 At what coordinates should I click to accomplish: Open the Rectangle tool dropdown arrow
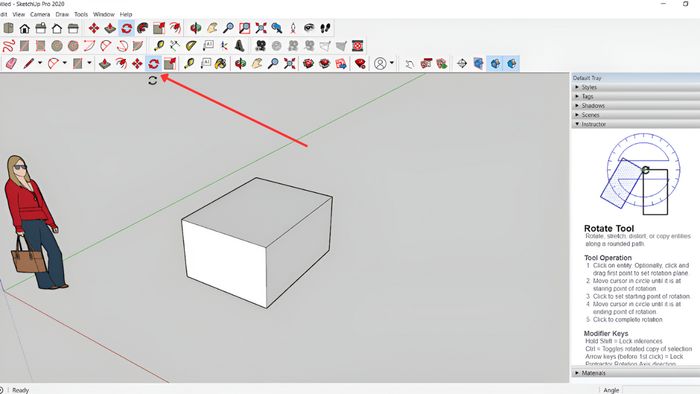tap(89, 63)
